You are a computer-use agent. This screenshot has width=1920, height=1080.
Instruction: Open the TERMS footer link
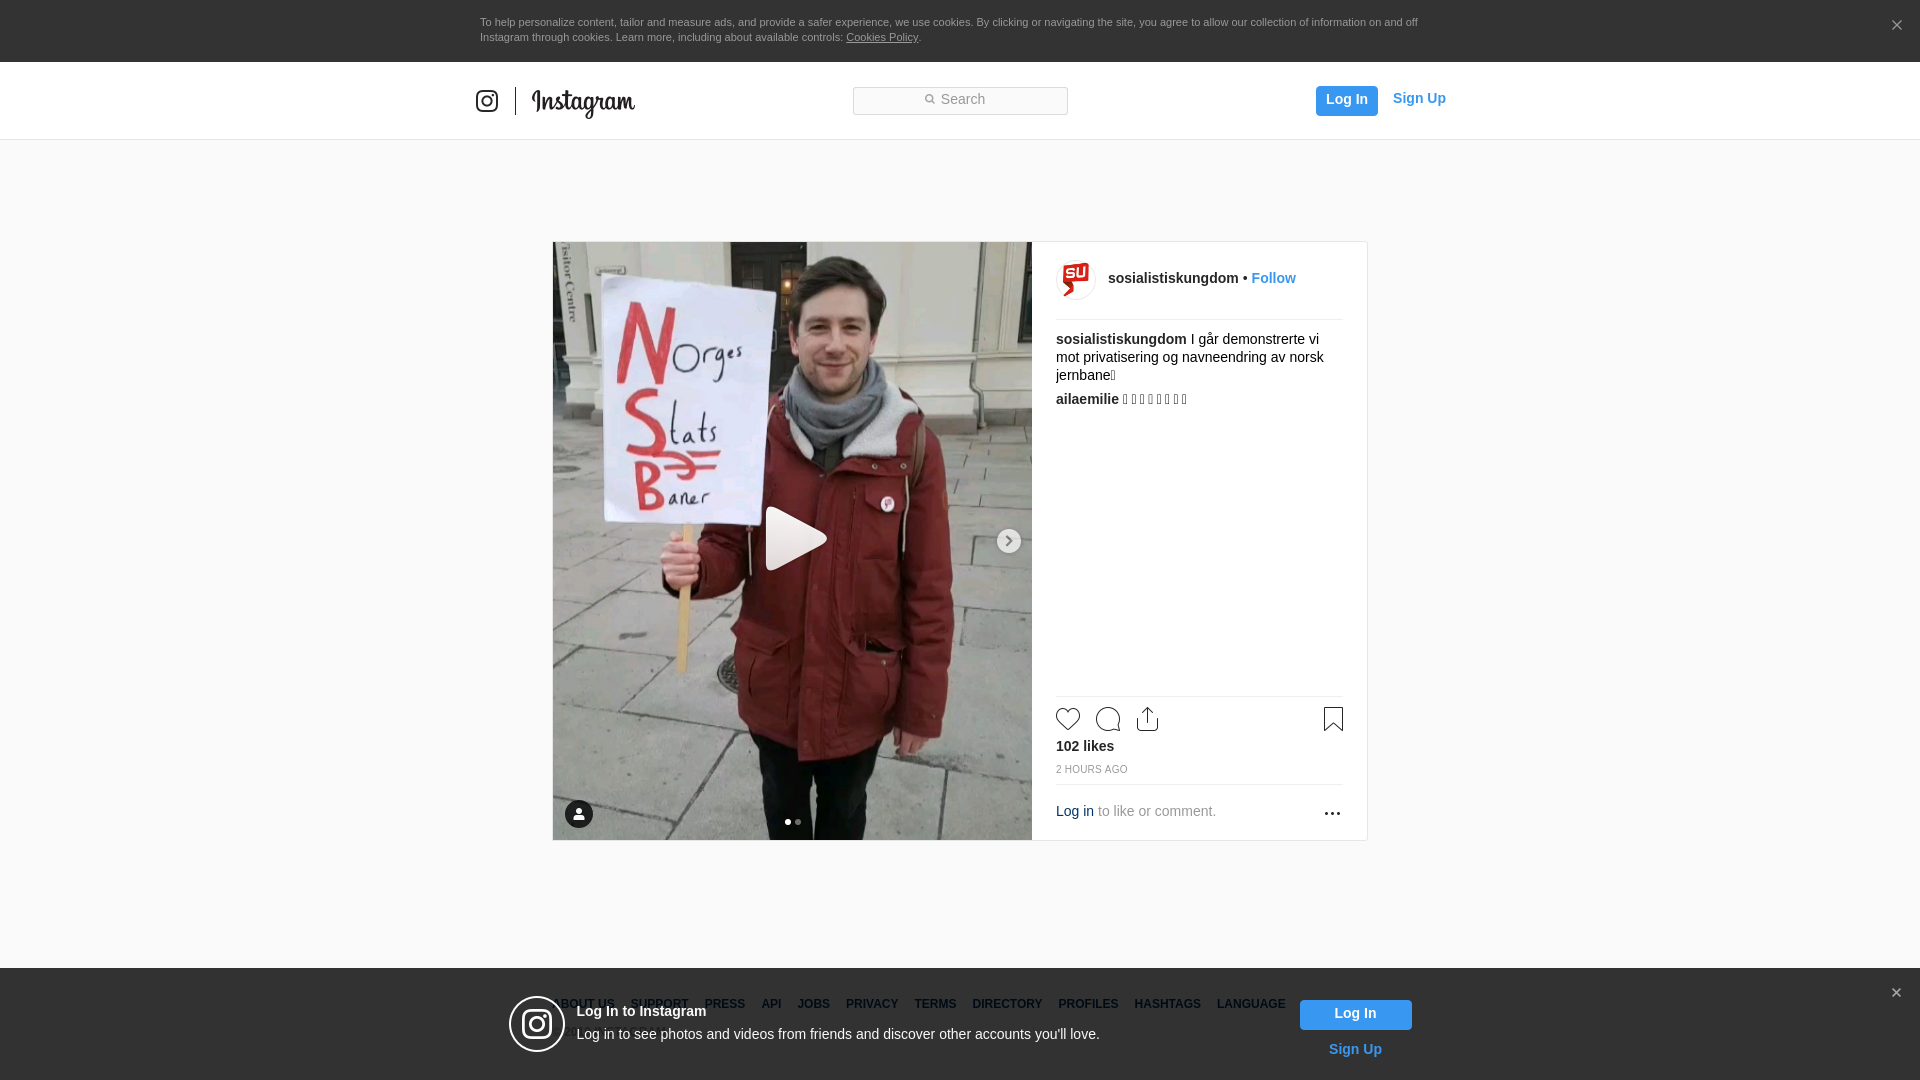point(935,1004)
